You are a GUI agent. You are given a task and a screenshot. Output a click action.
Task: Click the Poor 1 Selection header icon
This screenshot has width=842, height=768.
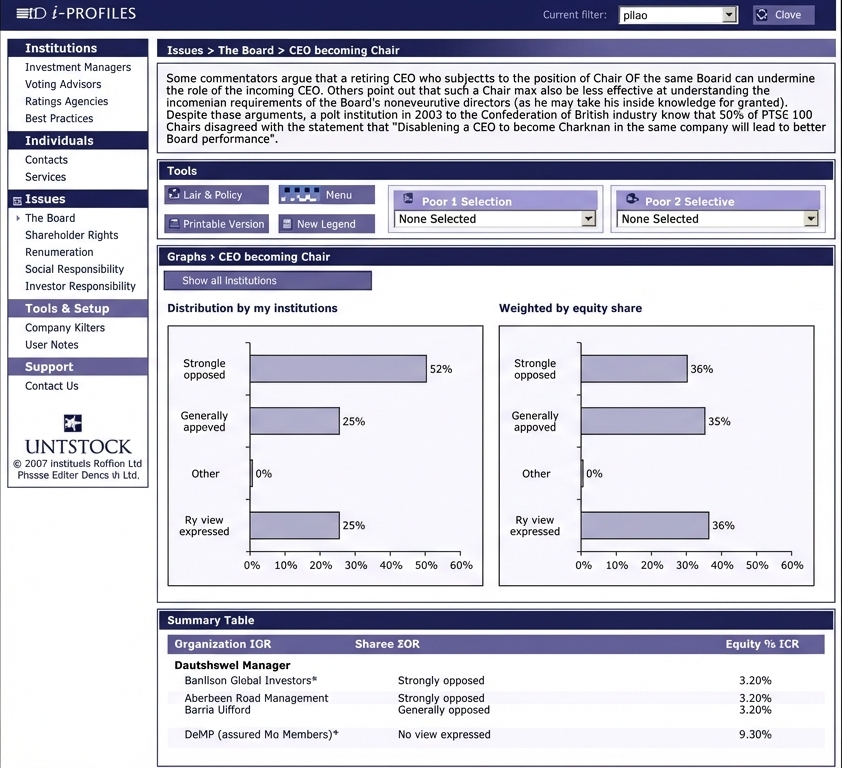pos(408,201)
